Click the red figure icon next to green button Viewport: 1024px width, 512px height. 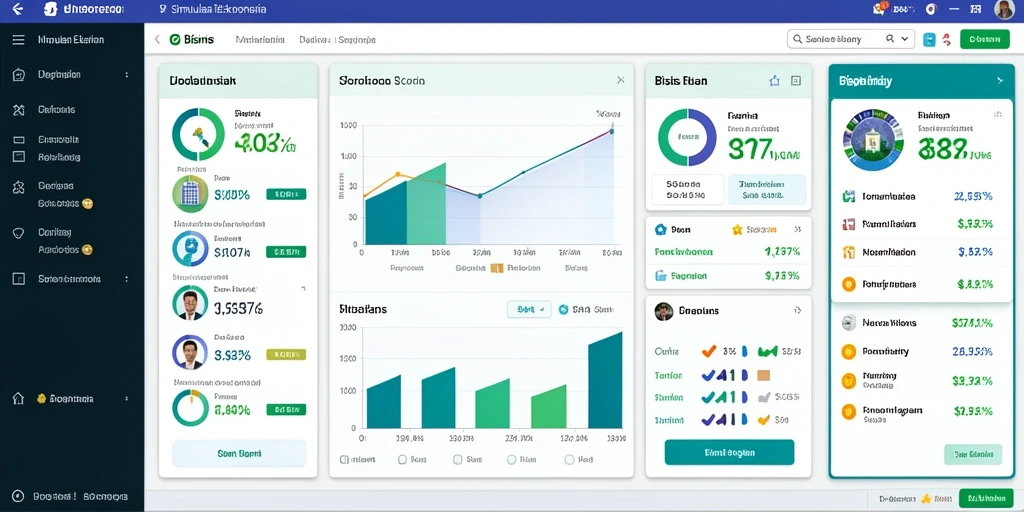[x=946, y=39]
